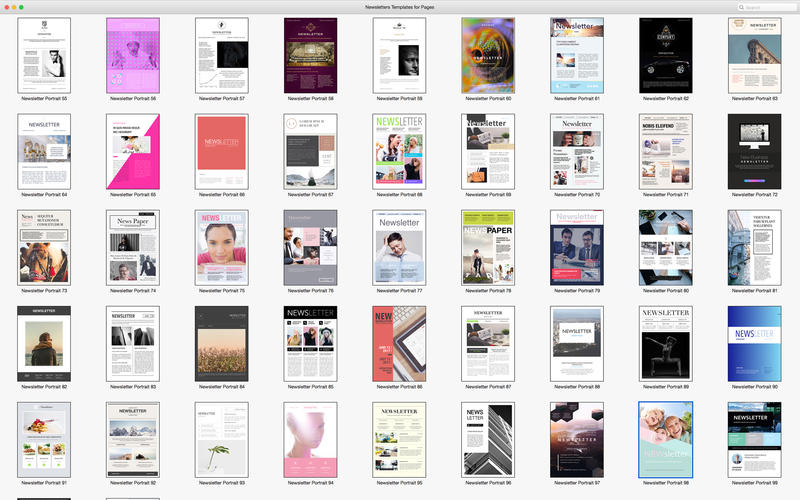Open Newsletter Portrait 80 template thumbnail
Image resolution: width=800 pixels, height=500 pixels.
(x=665, y=247)
